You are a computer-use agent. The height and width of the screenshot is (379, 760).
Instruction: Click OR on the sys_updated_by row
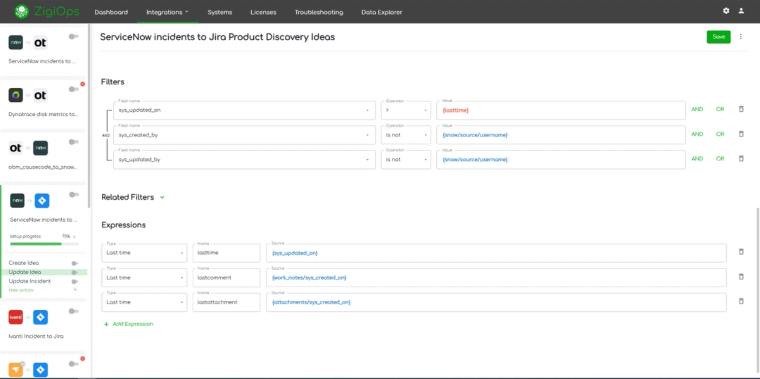720,158
